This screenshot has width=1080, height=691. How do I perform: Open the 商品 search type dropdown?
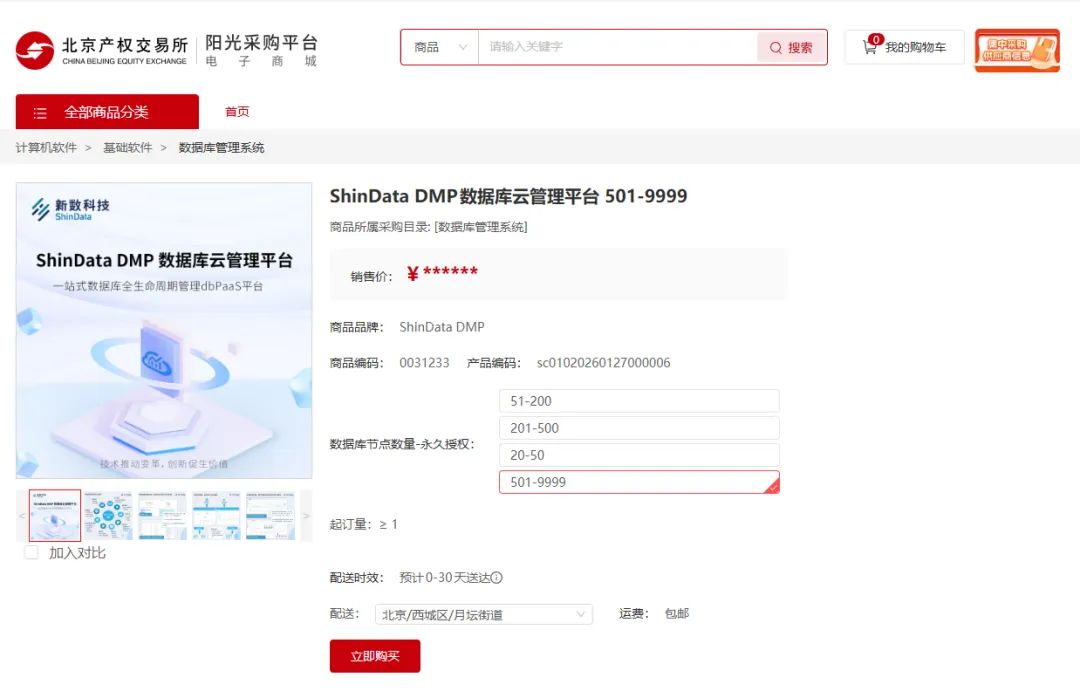click(439, 47)
